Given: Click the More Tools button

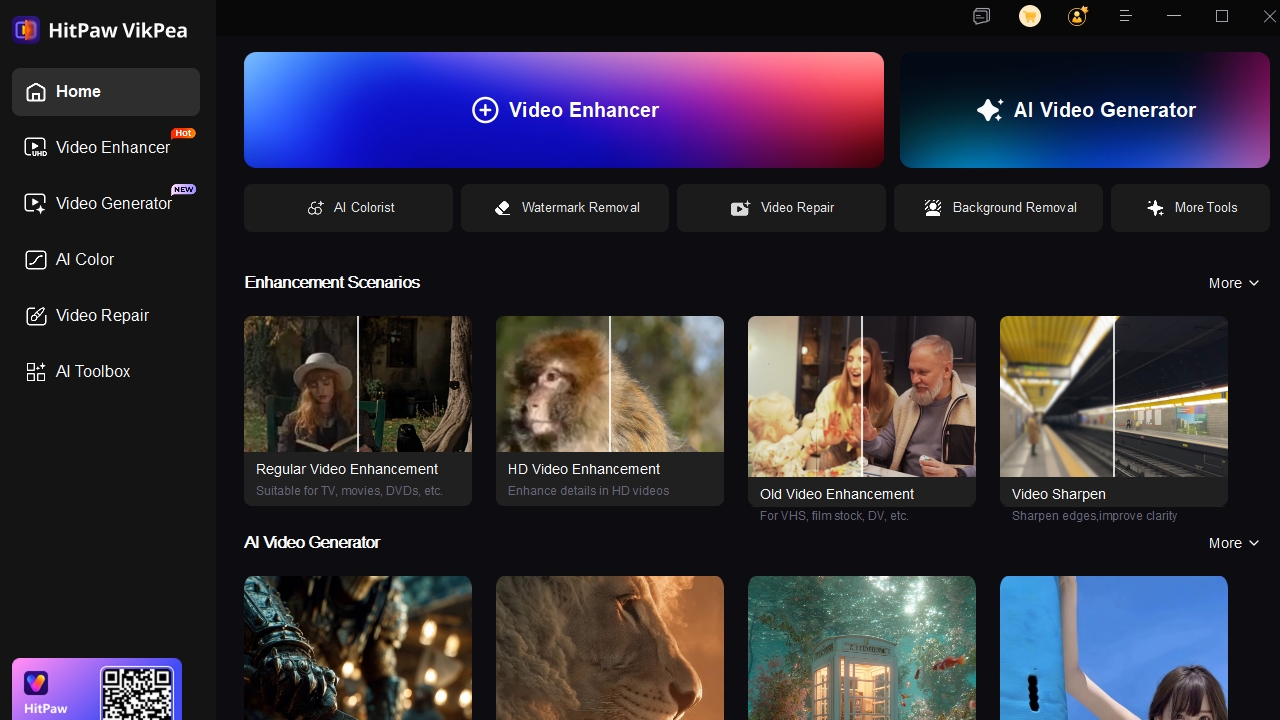Looking at the screenshot, I should 1190,208.
